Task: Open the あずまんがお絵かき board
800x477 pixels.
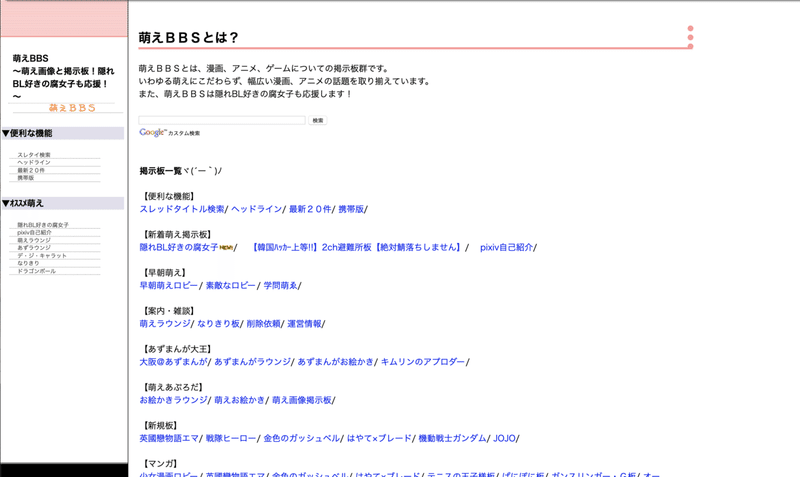Action: pos(336,362)
